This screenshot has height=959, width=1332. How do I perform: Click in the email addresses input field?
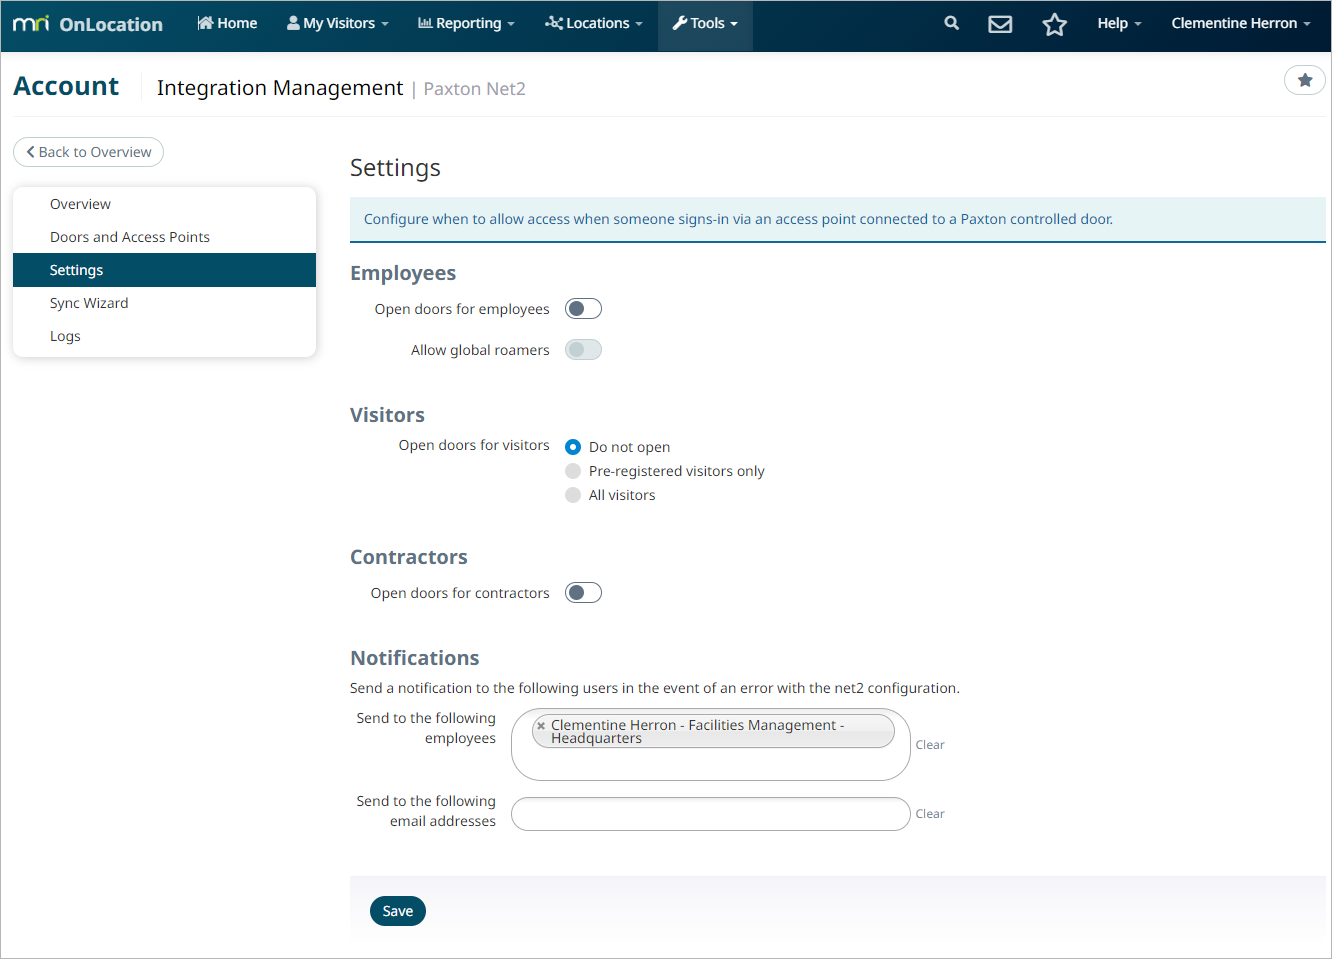711,814
